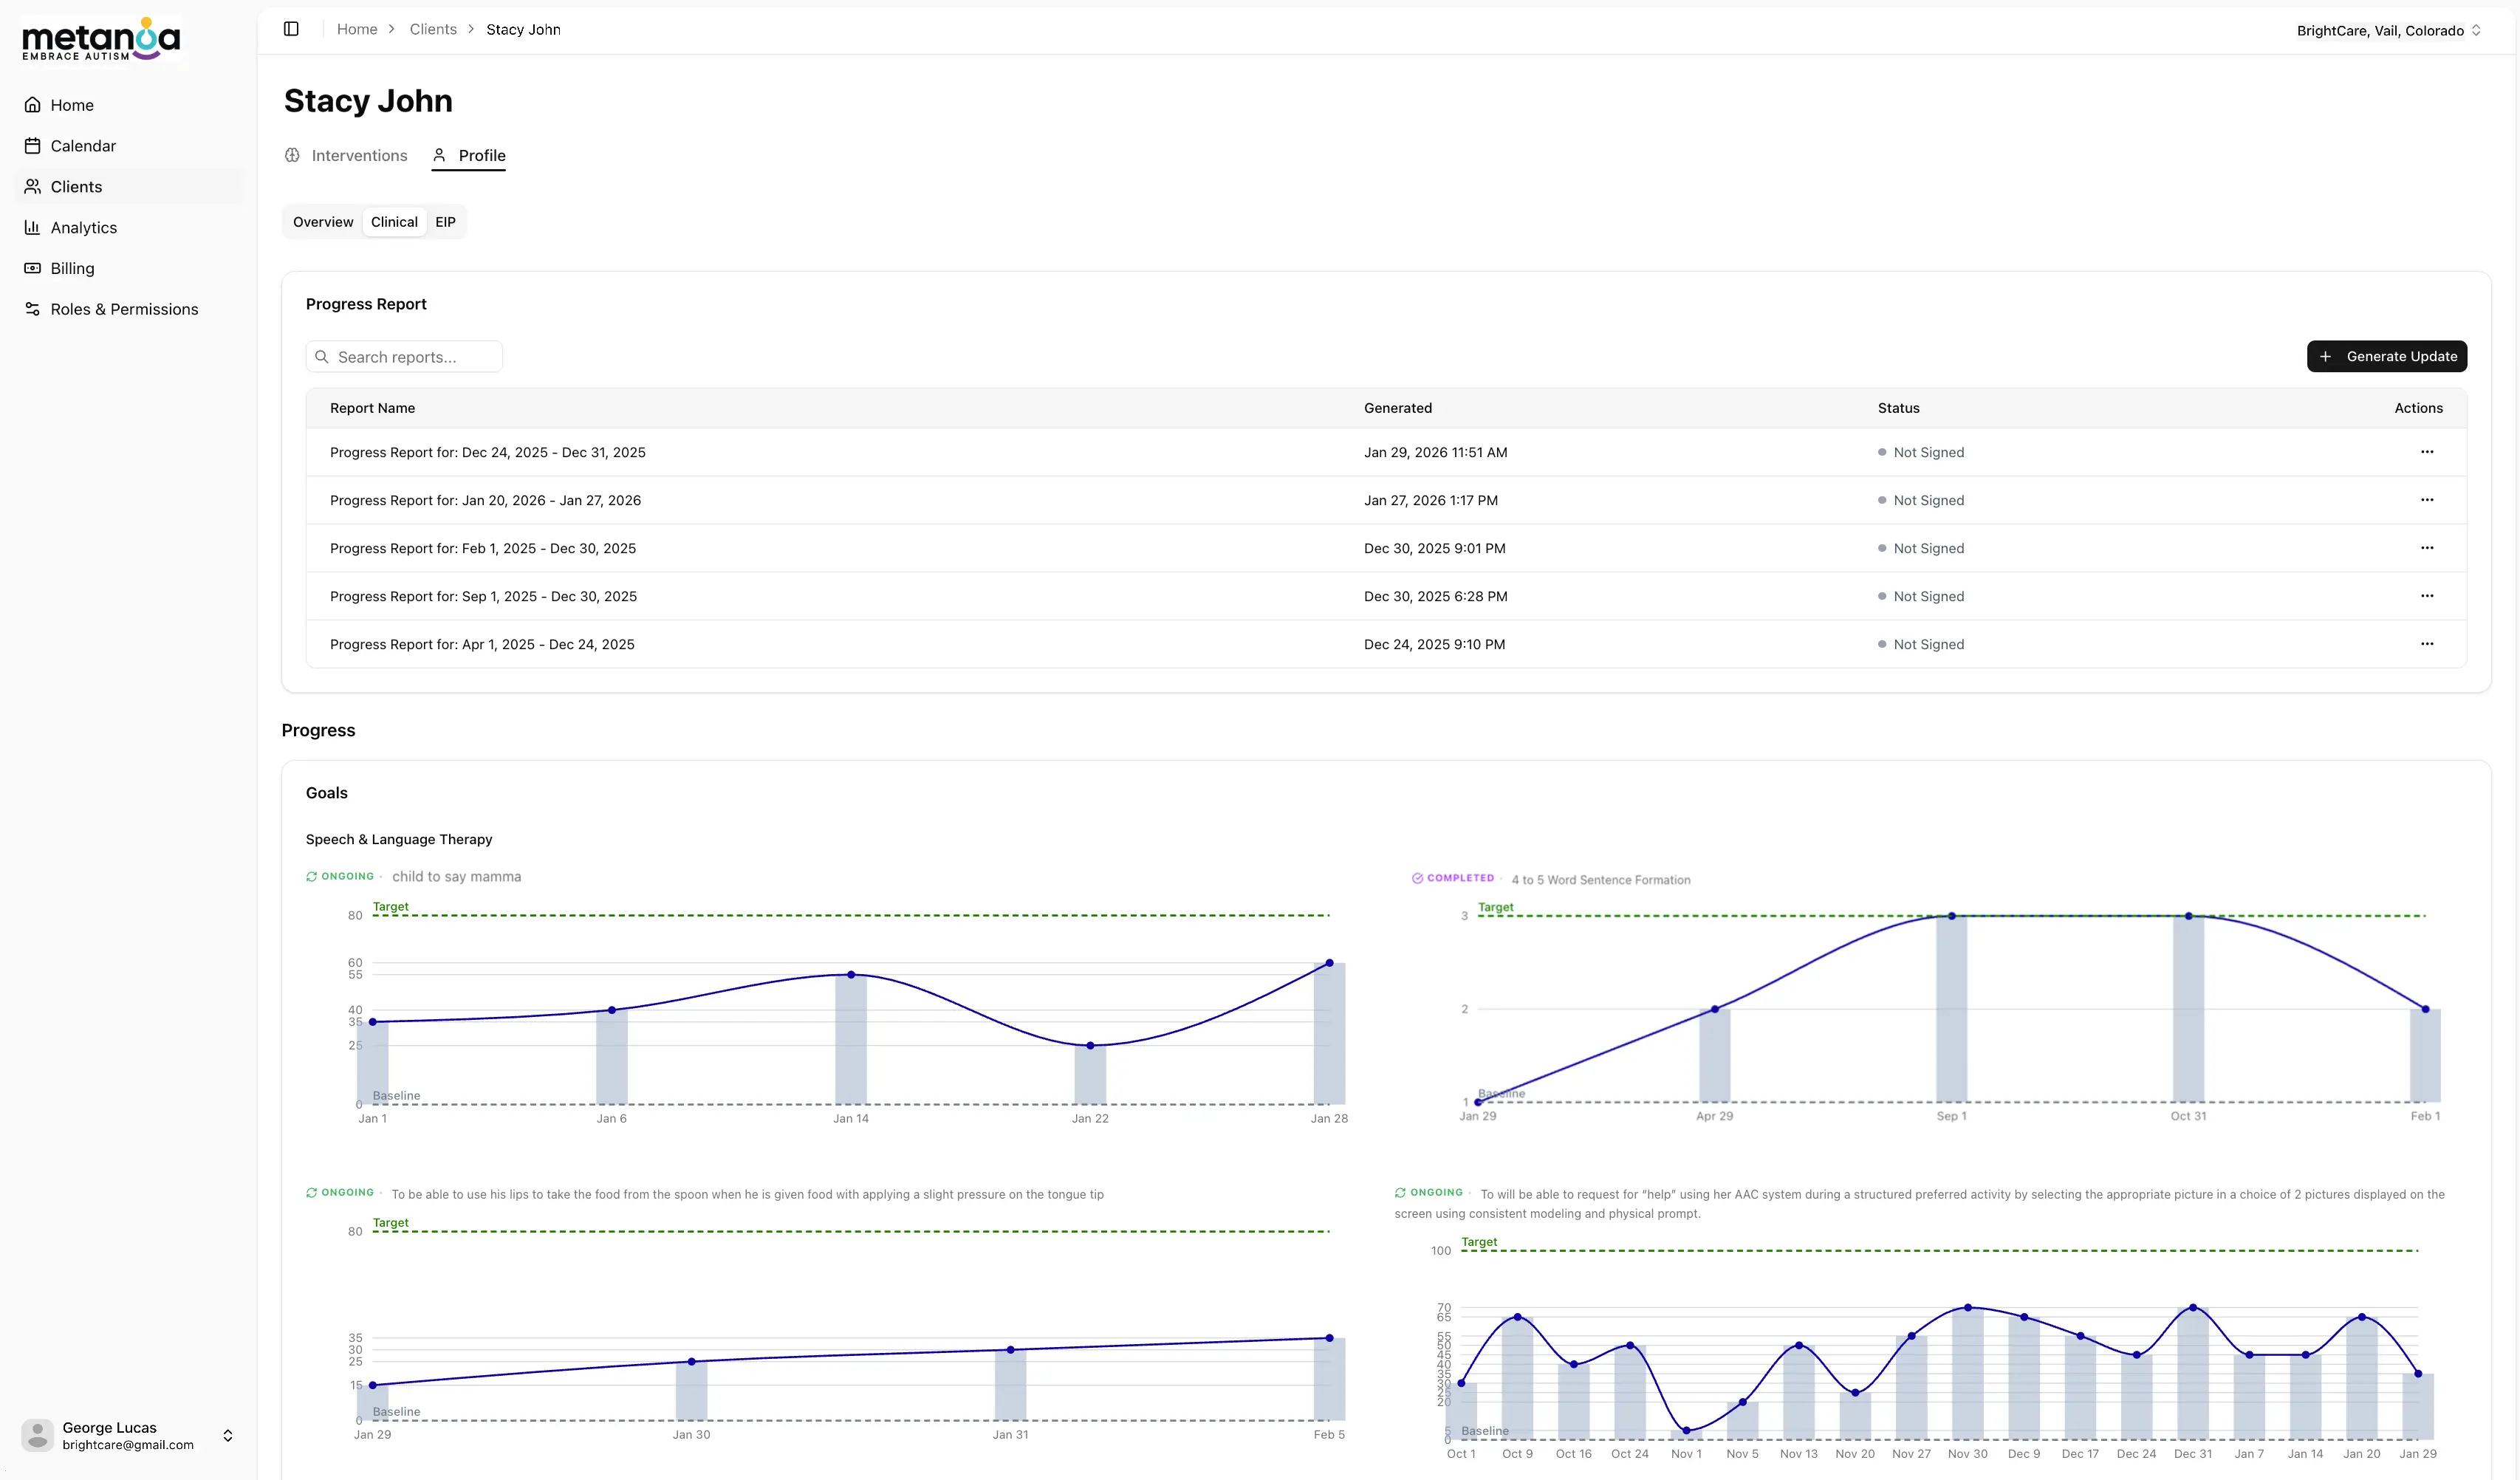The image size is (2520, 1480).
Task: Click the Jan 28 data point in mamma chart
Action: click(1329, 963)
